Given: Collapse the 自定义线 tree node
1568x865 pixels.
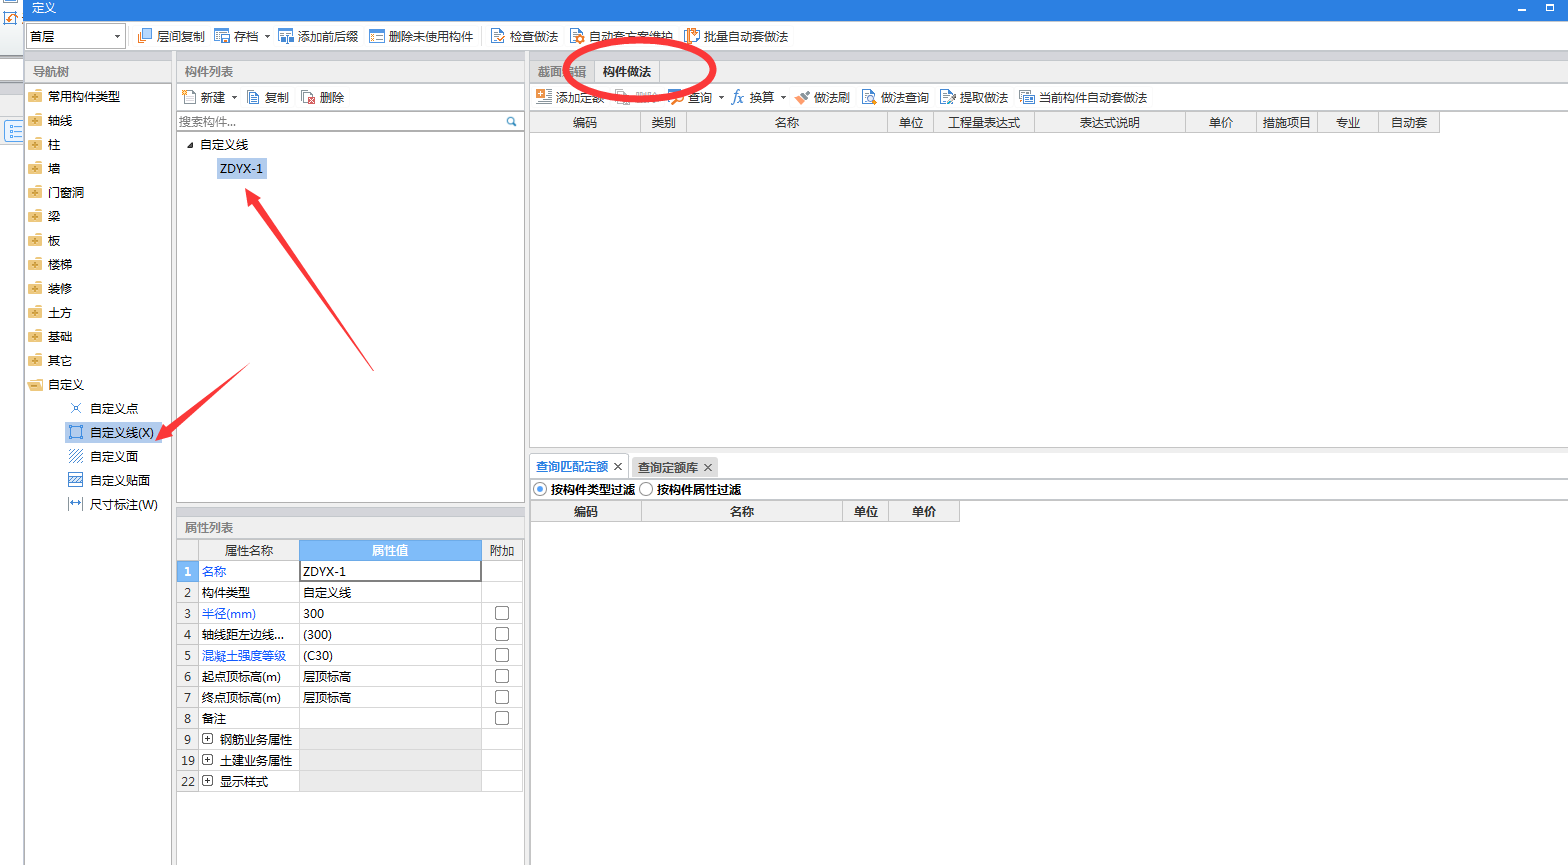Looking at the screenshot, I should pos(190,145).
